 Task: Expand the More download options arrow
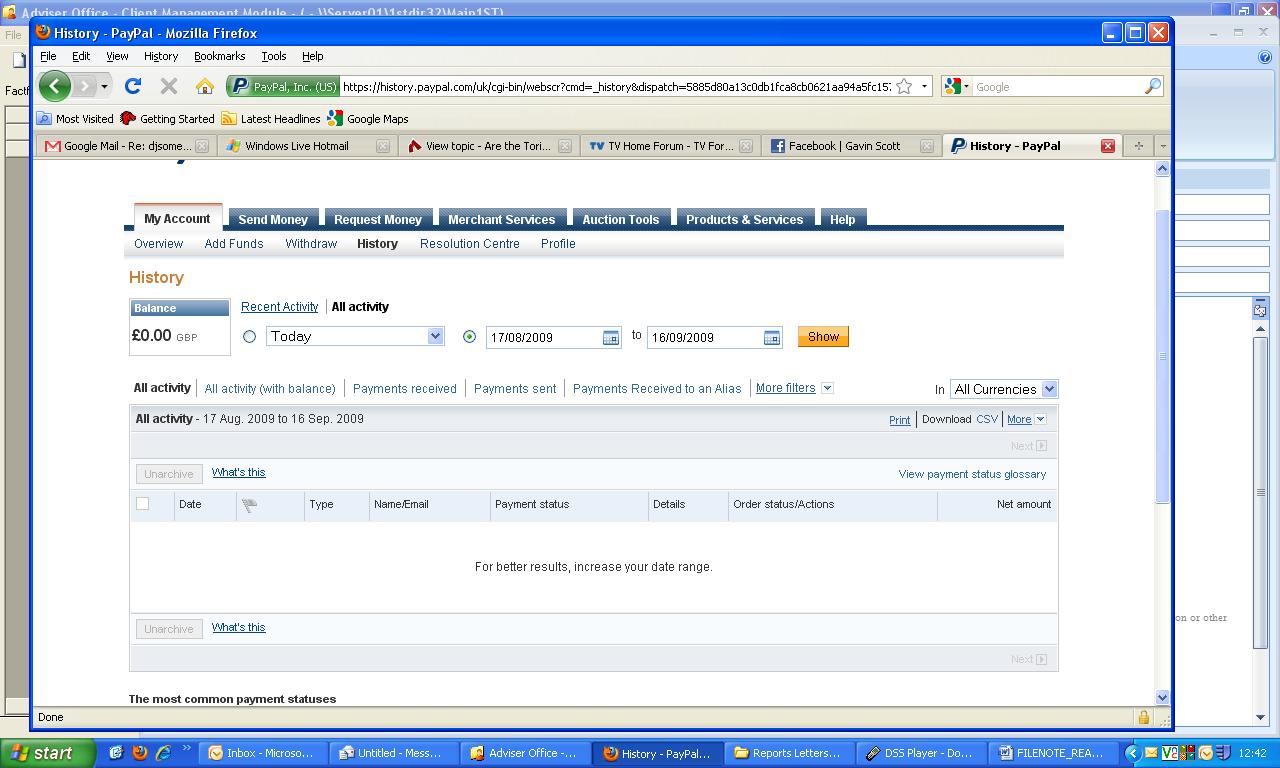1040,419
